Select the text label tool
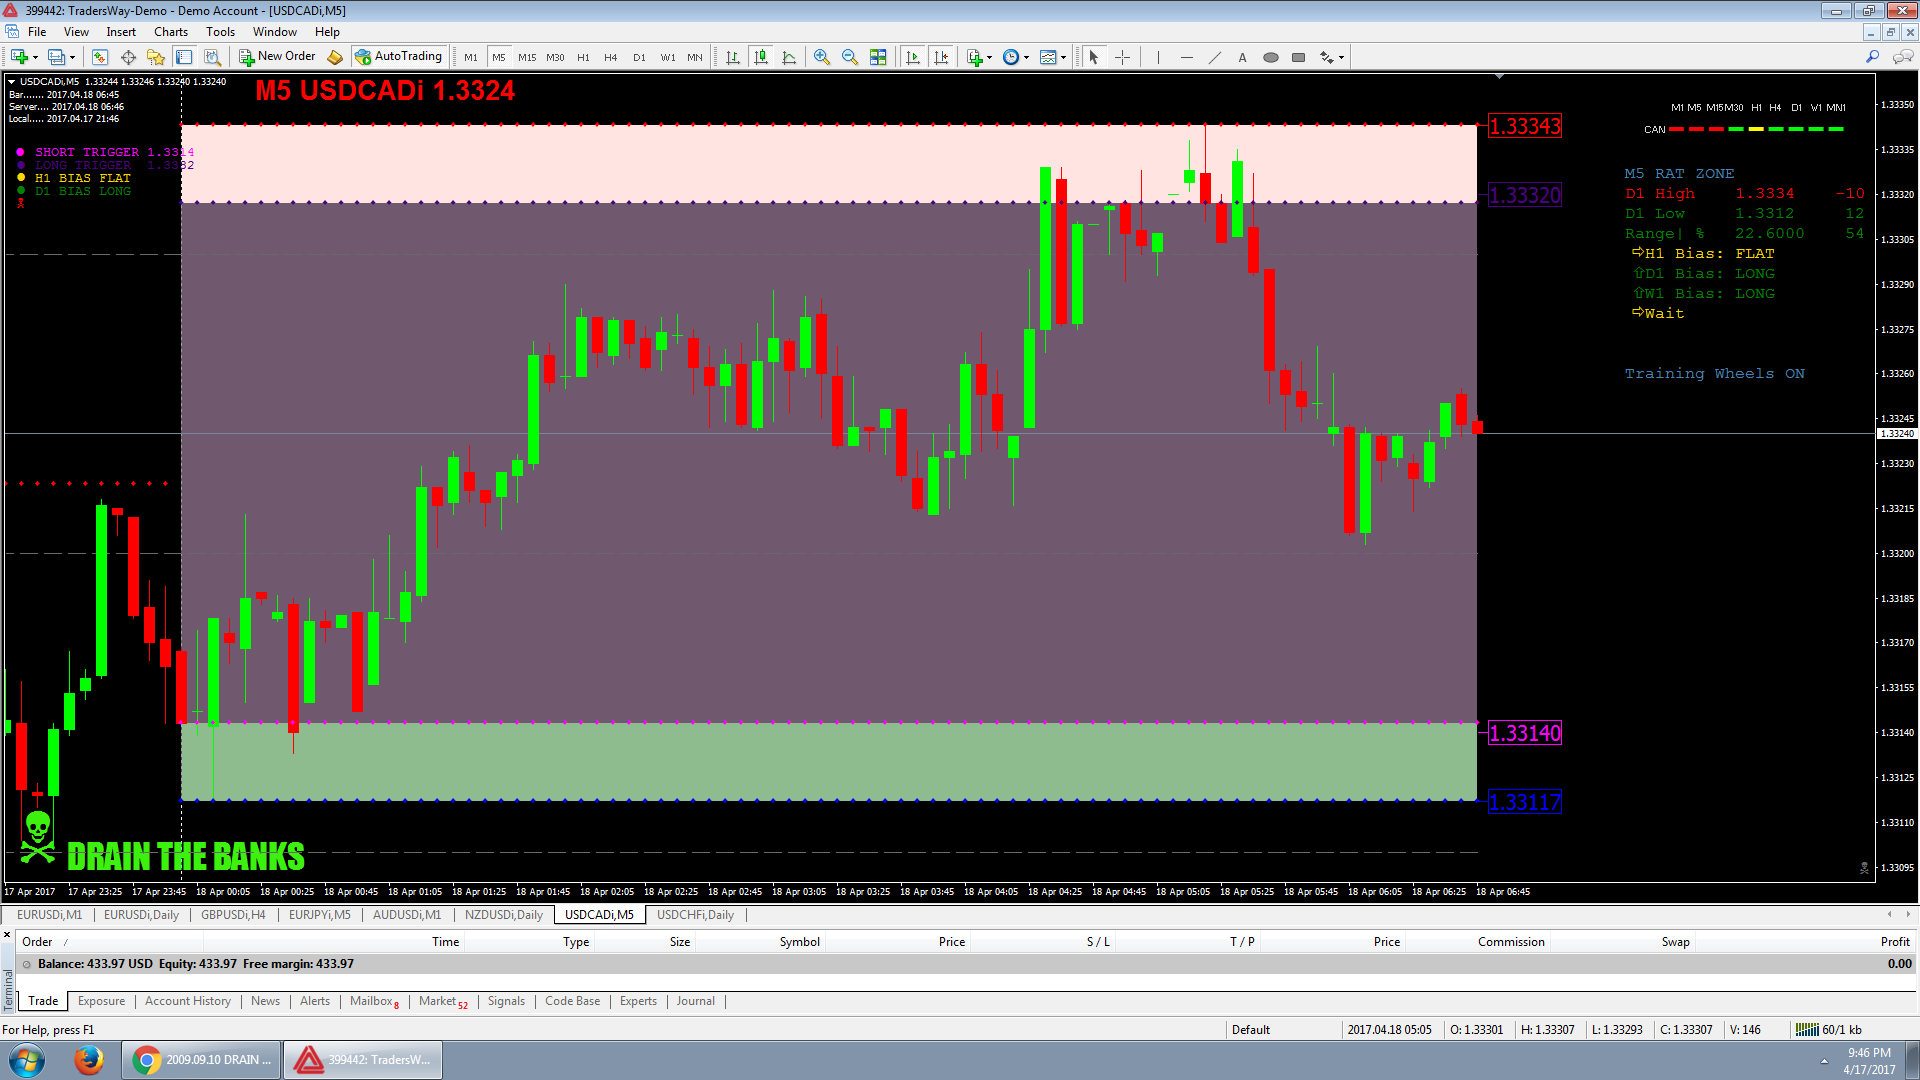The height and width of the screenshot is (1080, 1920). [1242, 57]
